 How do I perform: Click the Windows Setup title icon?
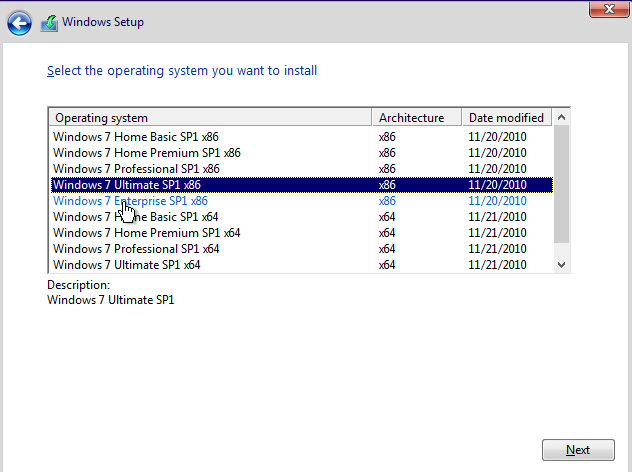pos(49,21)
